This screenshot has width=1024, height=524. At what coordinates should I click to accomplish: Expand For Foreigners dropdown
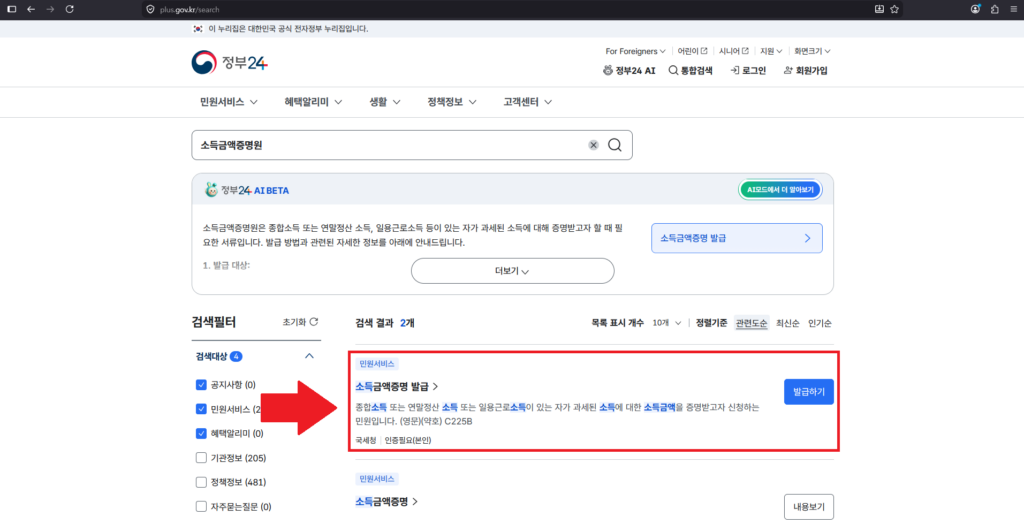[x=635, y=51]
